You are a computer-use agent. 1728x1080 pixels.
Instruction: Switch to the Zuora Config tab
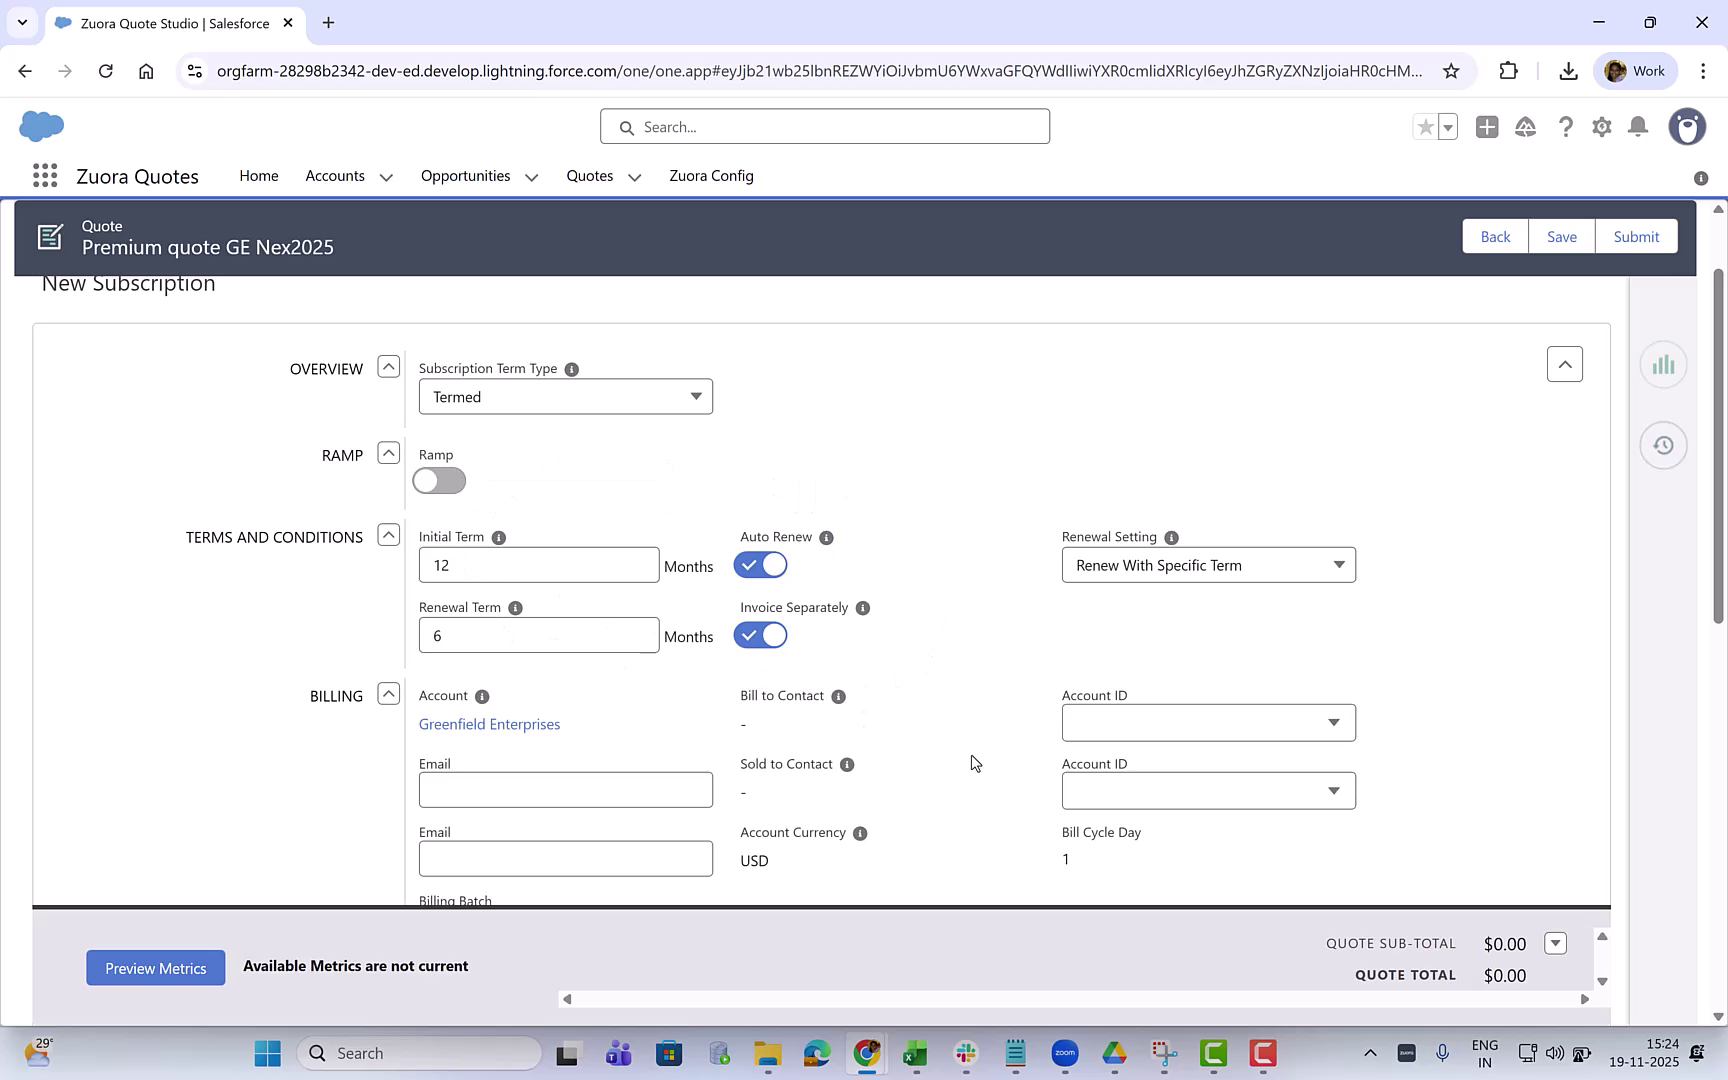[711, 176]
